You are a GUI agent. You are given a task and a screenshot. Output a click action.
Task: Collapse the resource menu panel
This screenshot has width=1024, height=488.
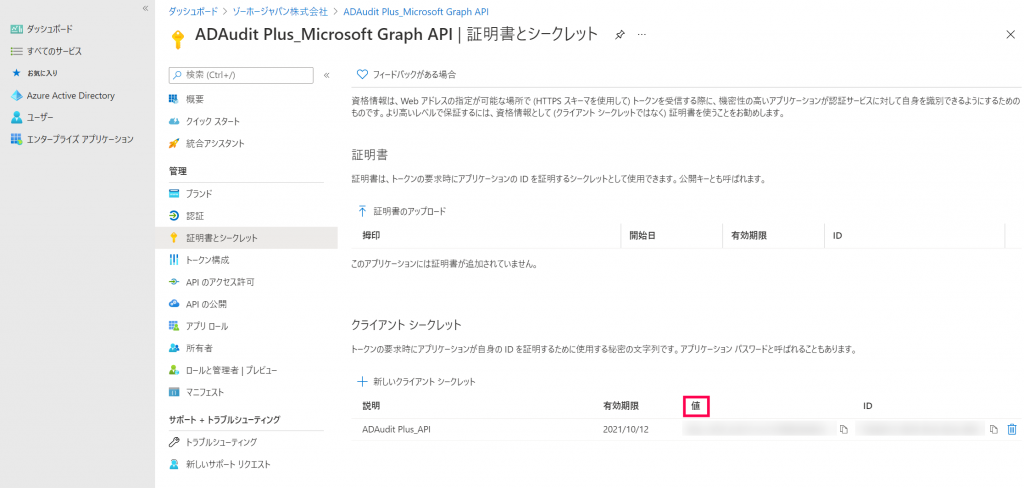click(326, 75)
